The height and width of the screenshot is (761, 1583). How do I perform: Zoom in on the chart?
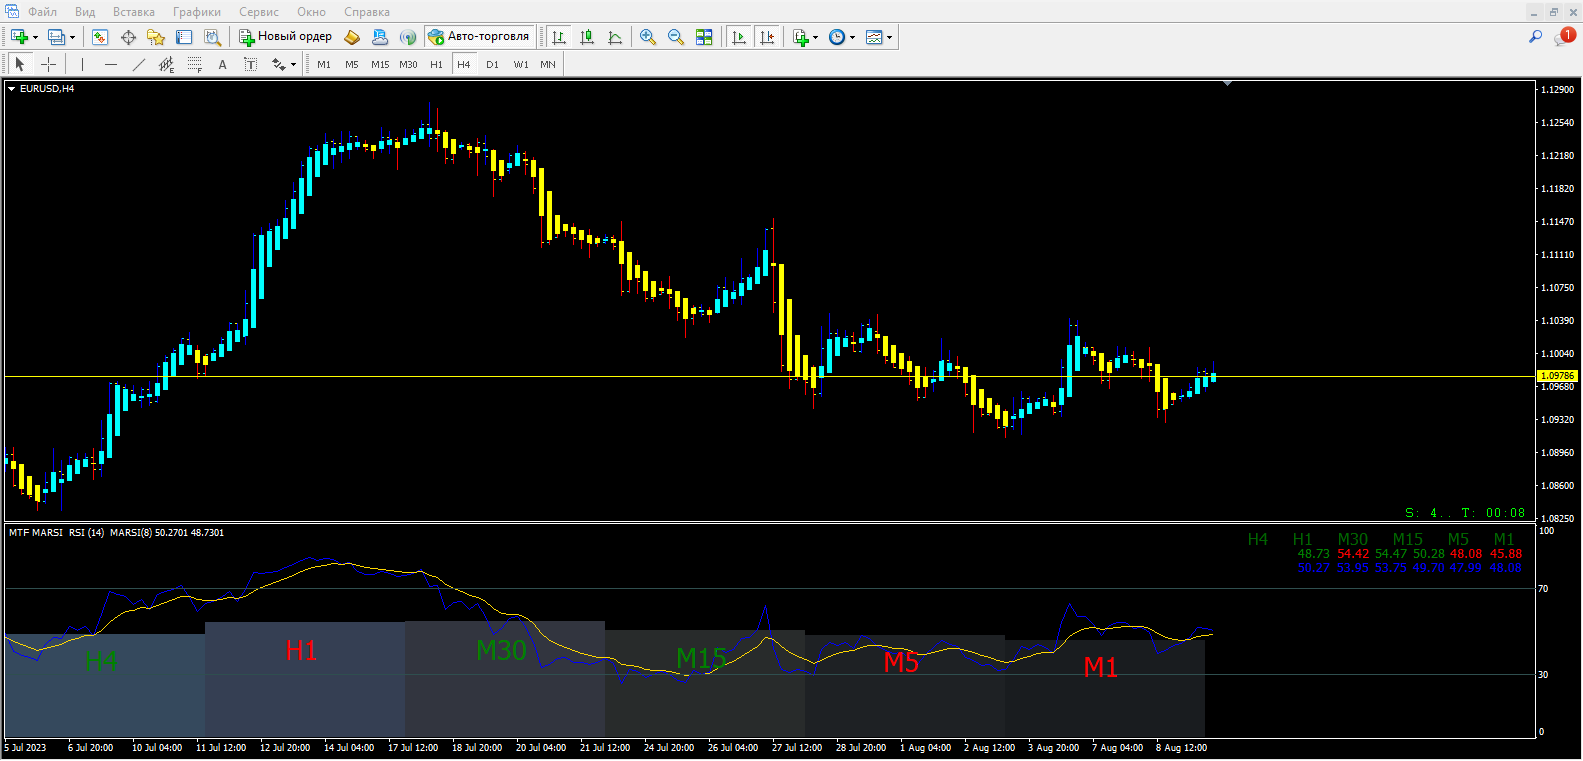648,37
